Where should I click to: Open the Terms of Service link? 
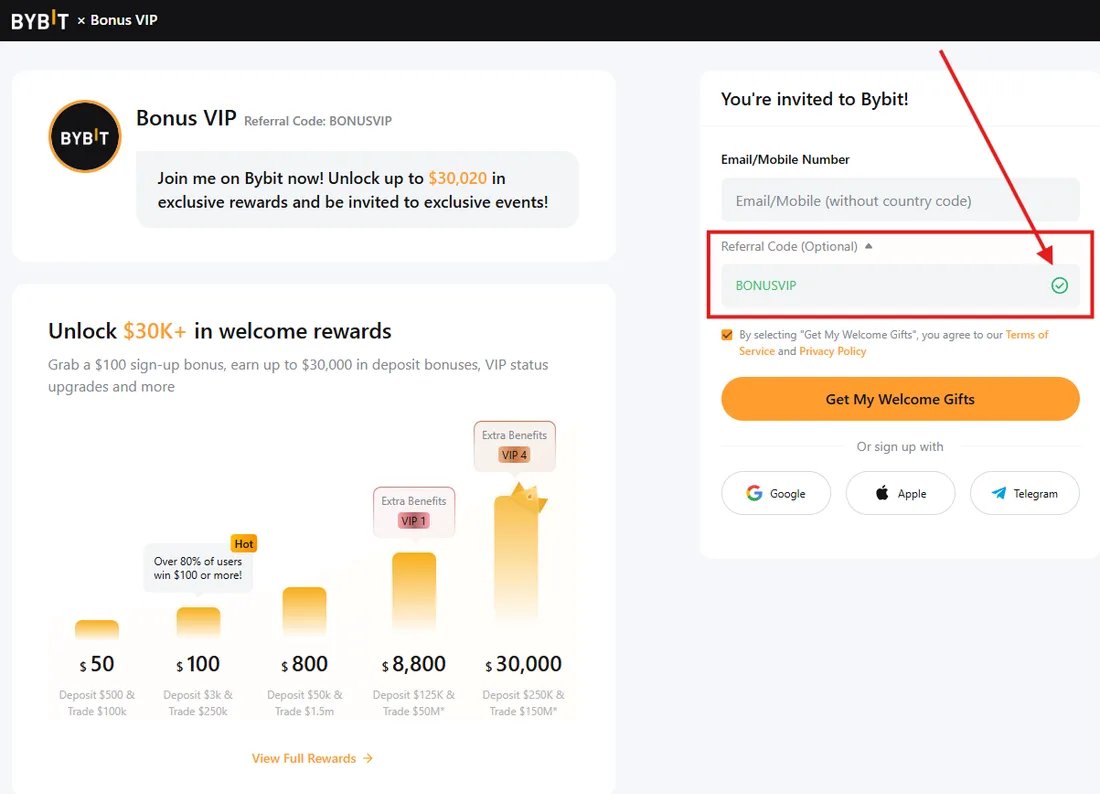click(1027, 335)
